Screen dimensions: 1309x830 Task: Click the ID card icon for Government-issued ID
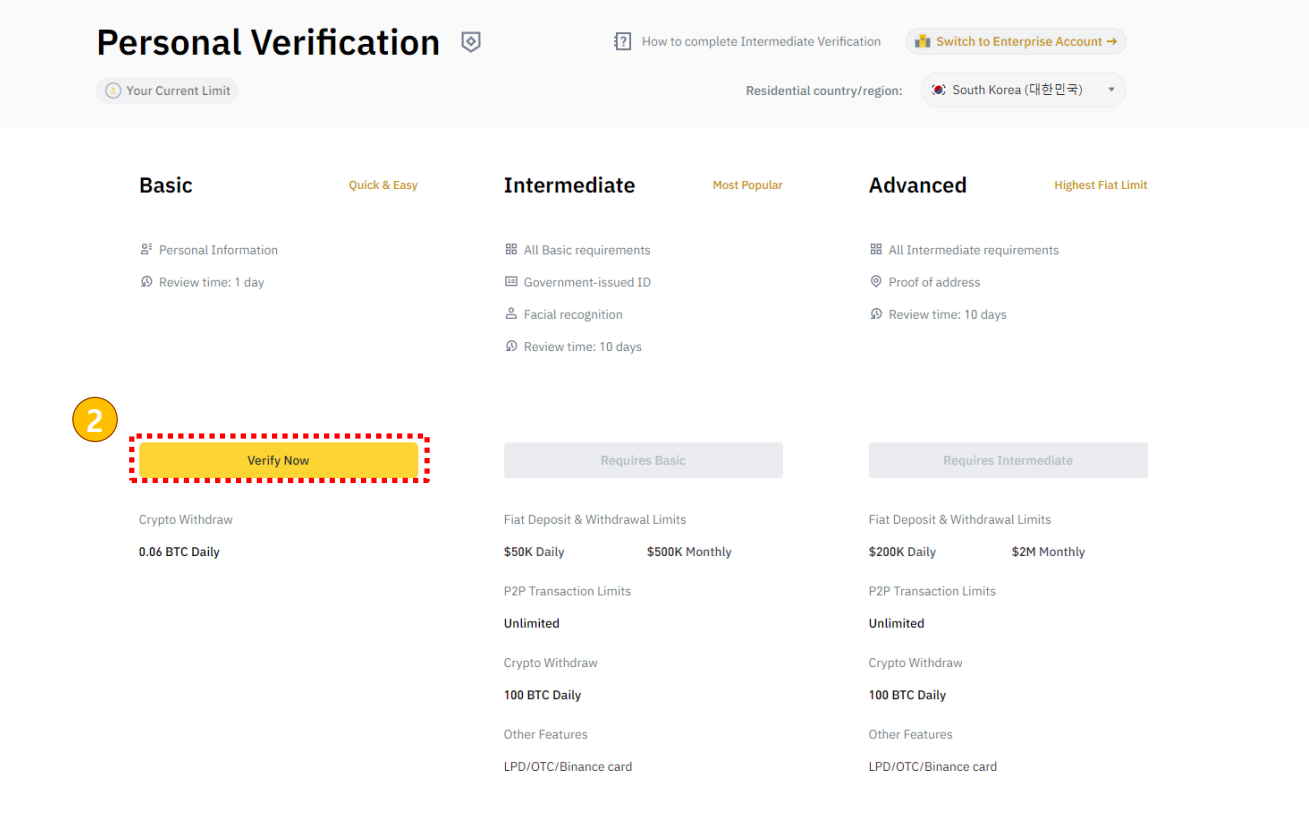click(x=511, y=282)
